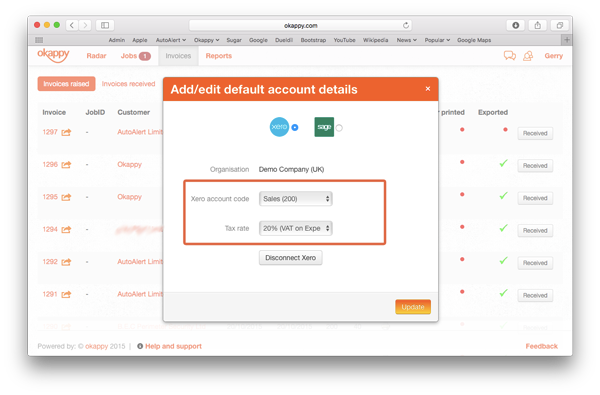The width and height of the screenshot is (600, 395).
Task: Add new tab with plus button
Action: pyautogui.click(x=567, y=40)
